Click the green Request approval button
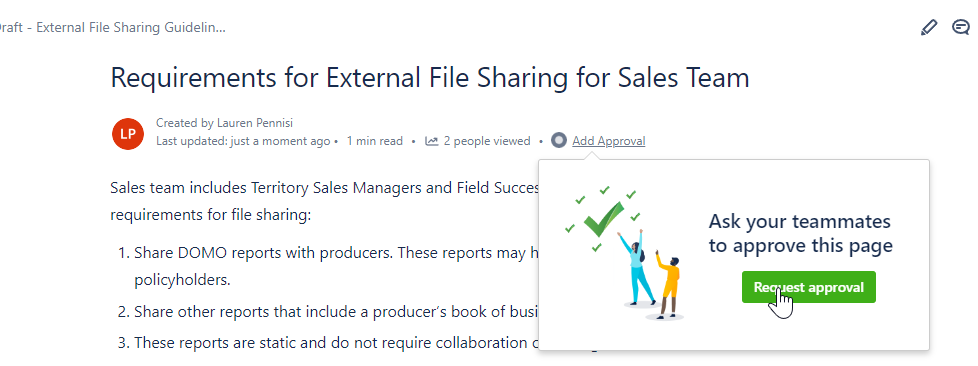 (808, 287)
